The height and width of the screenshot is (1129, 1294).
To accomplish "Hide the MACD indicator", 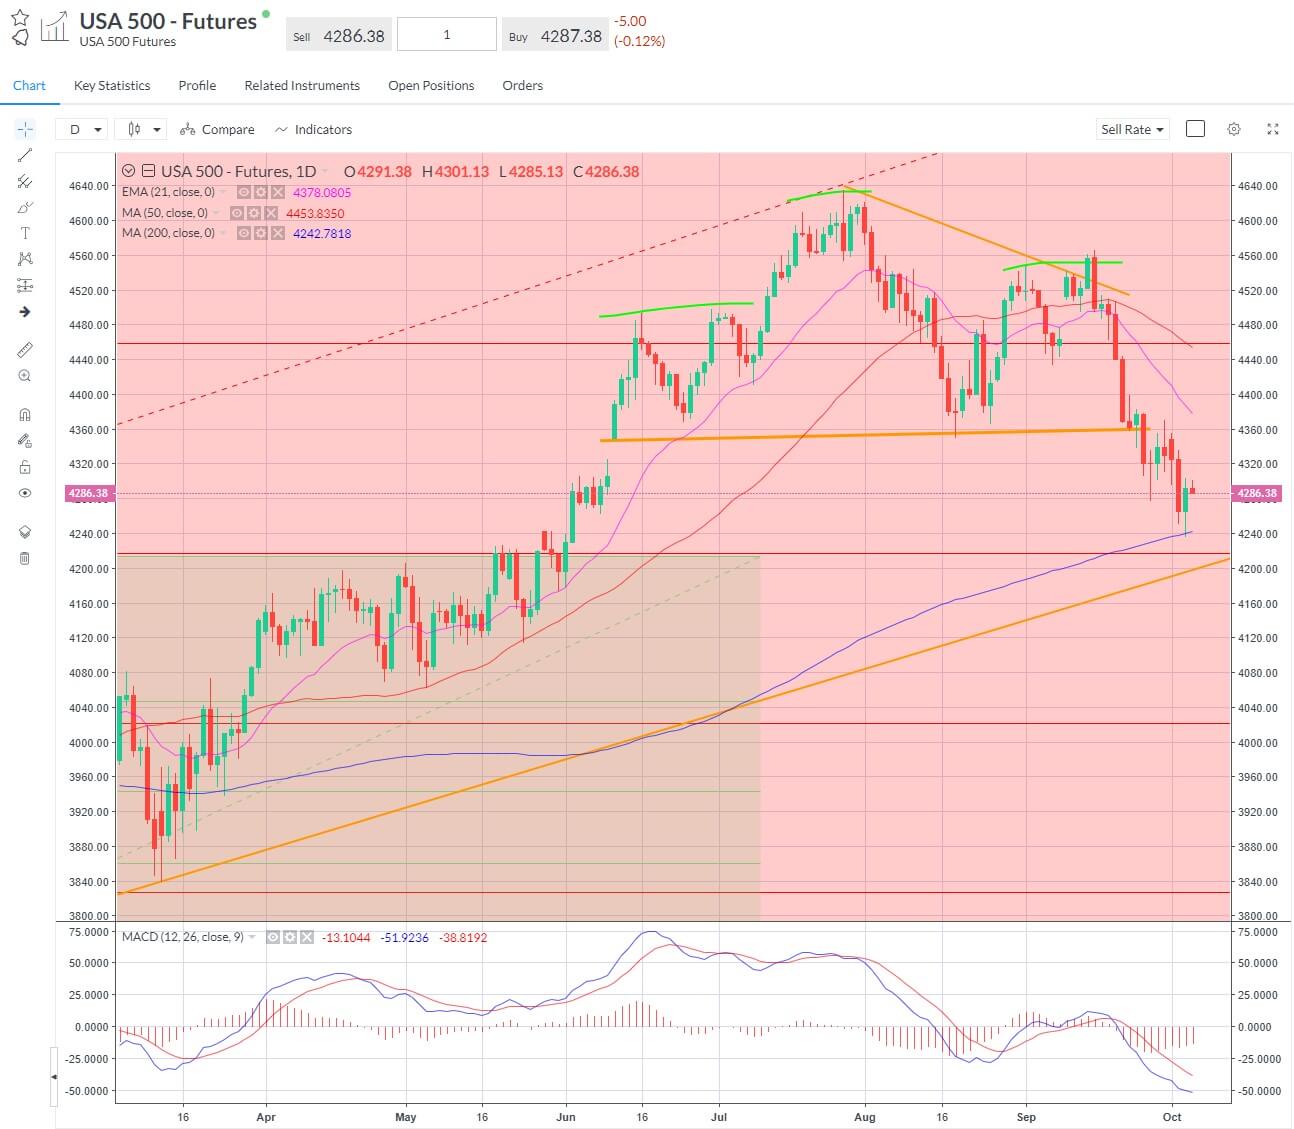I will (274, 937).
